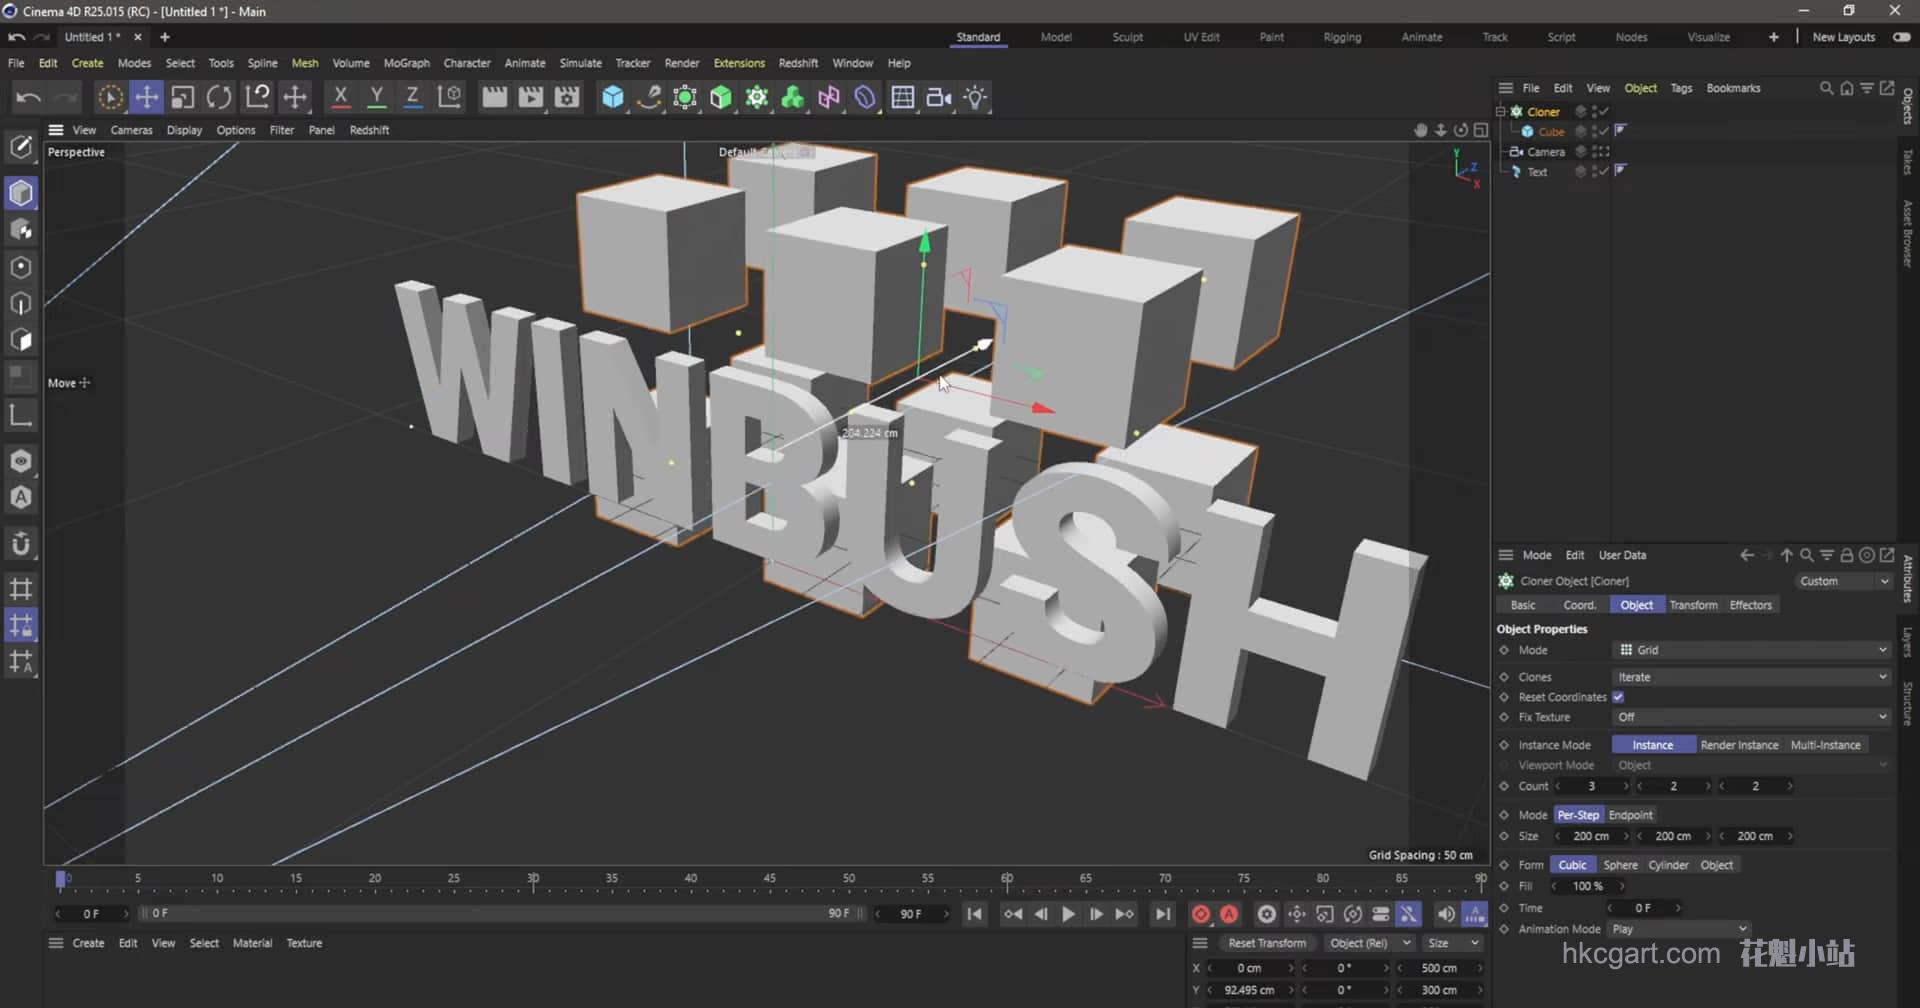Screen dimensions: 1920x1008
Task: Go to end of animation
Action: click(1162, 914)
